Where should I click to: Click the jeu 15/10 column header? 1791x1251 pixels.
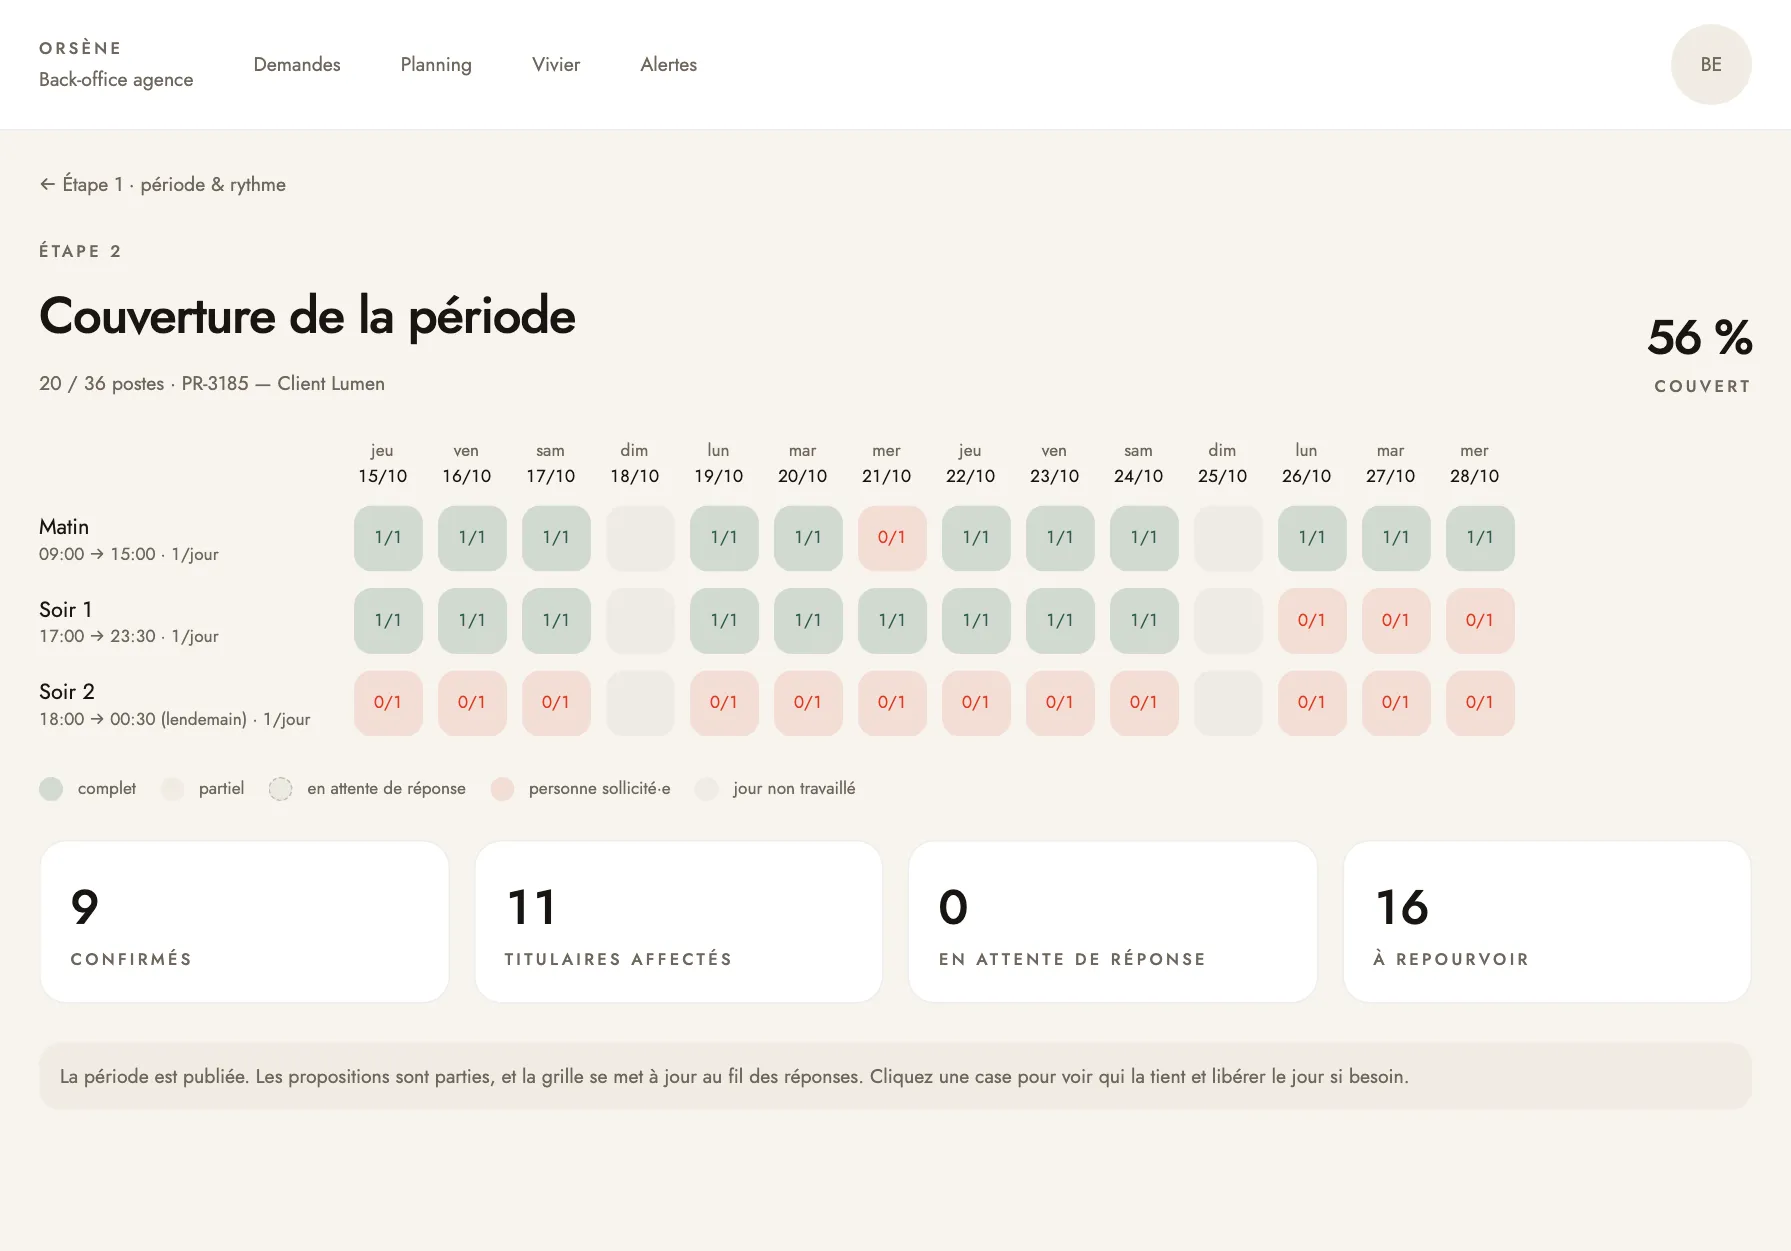382,464
